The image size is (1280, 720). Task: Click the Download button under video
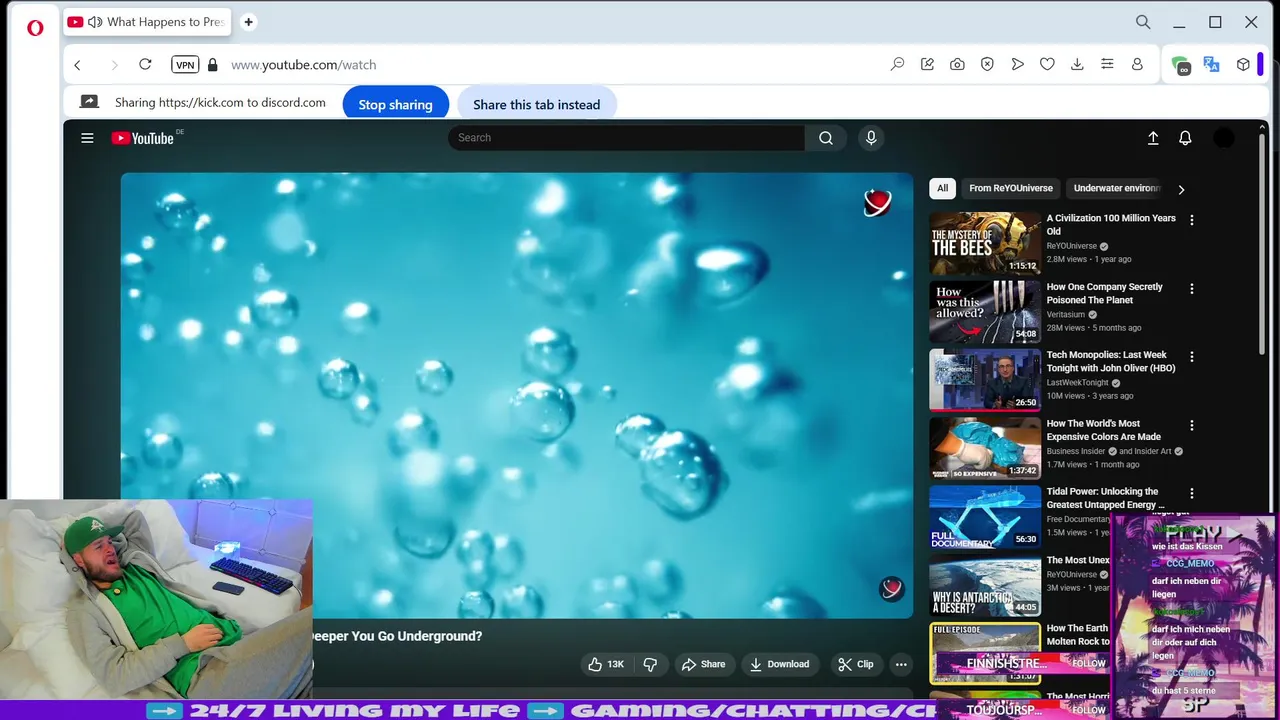(x=780, y=664)
